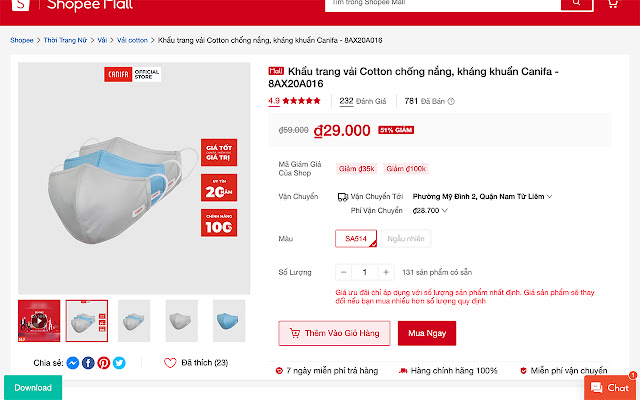
Task: Open Vải cotton breadcrumb link
Action: click(132, 40)
